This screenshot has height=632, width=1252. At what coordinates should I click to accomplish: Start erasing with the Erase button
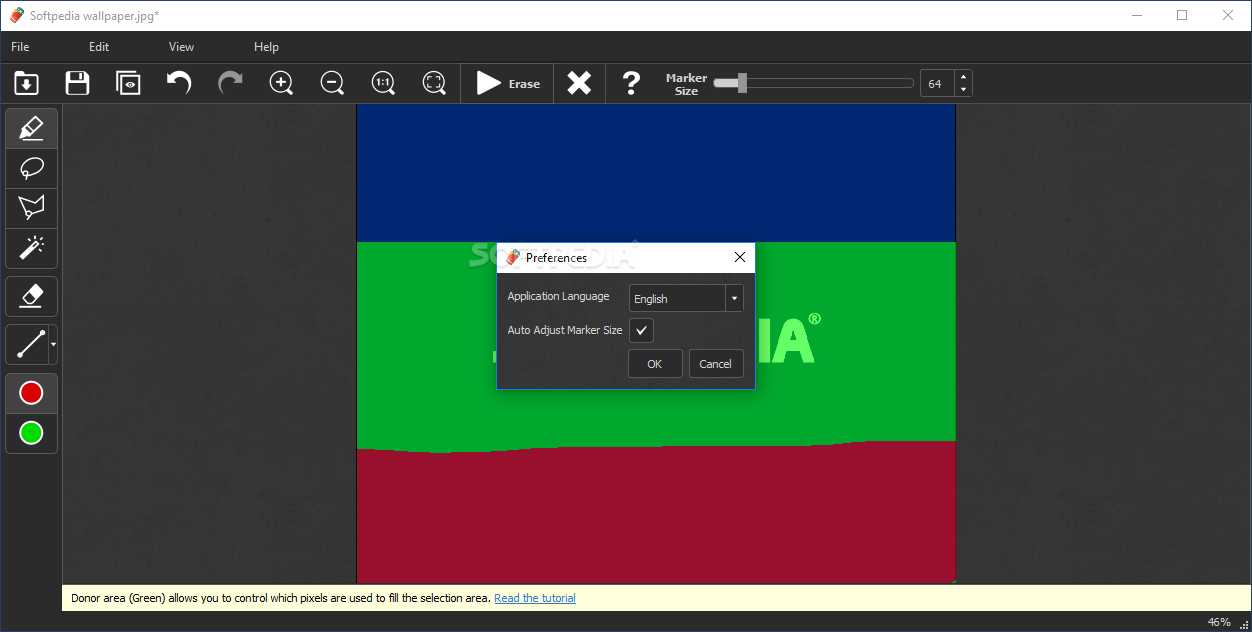click(508, 83)
